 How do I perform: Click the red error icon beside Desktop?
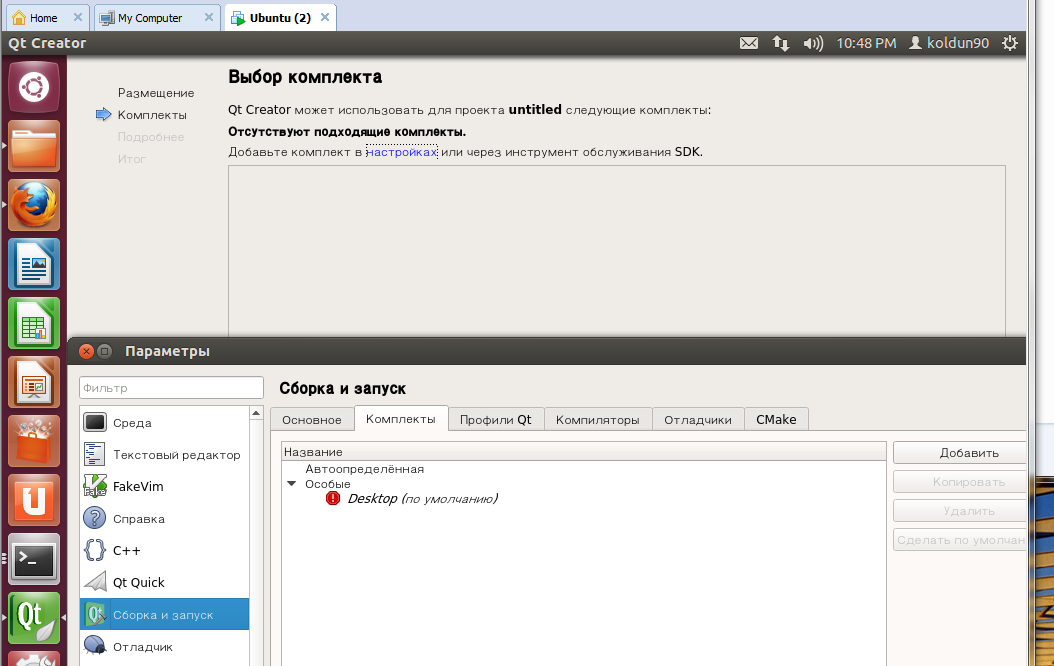333,498
